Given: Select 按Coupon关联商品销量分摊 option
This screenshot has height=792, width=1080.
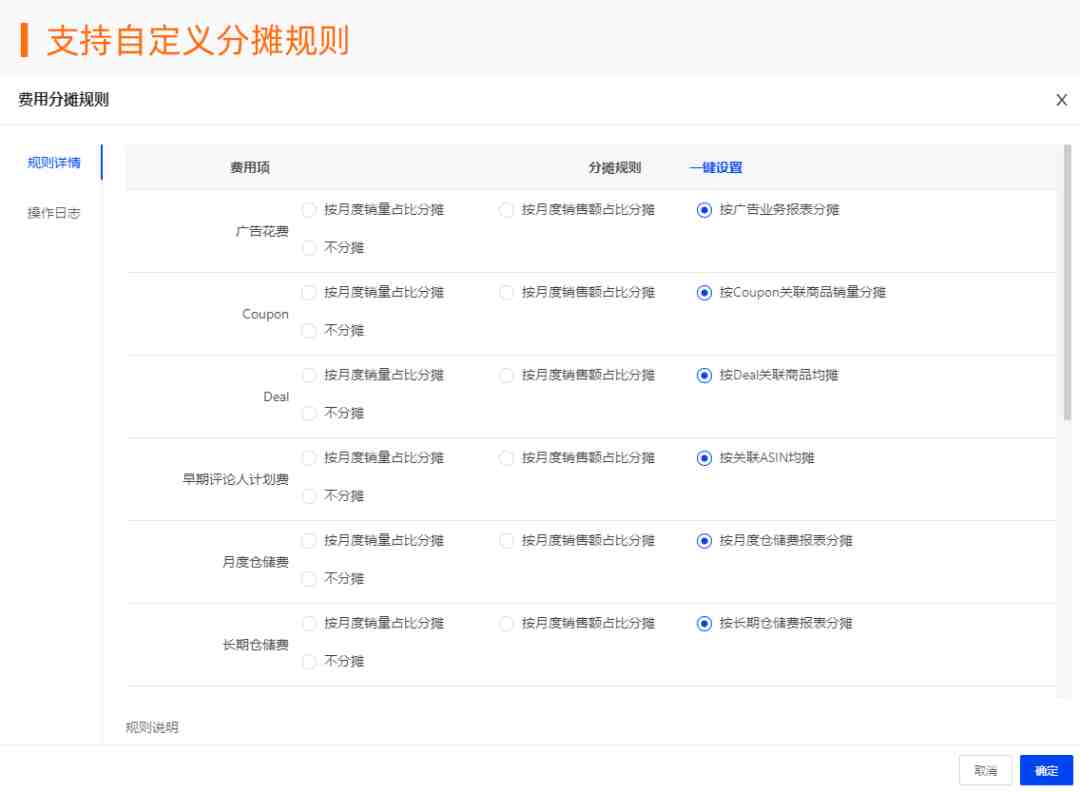Looking at the screenshot, I should coord(704,292).
